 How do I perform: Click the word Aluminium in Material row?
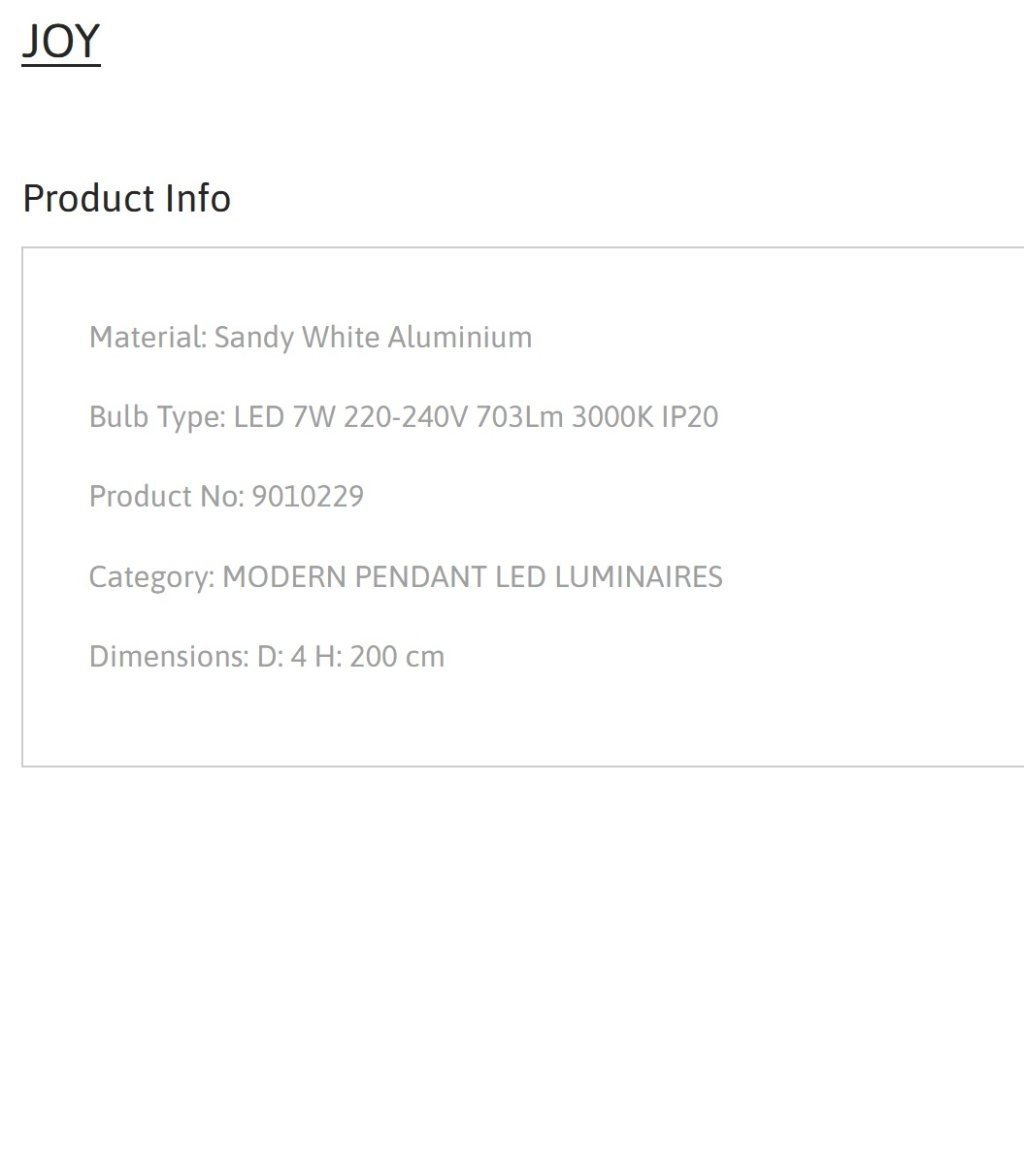(x=460, y=337)
